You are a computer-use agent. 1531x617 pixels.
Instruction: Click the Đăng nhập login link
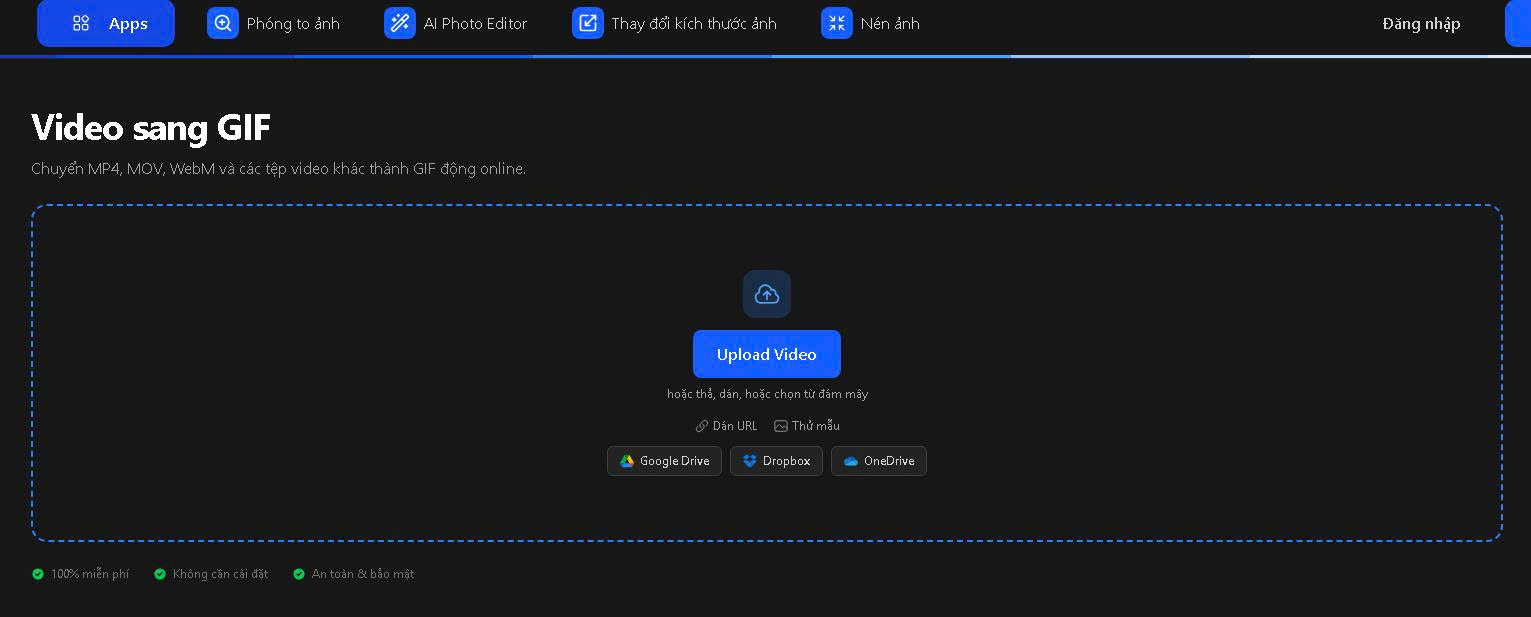click(1421, 23)
